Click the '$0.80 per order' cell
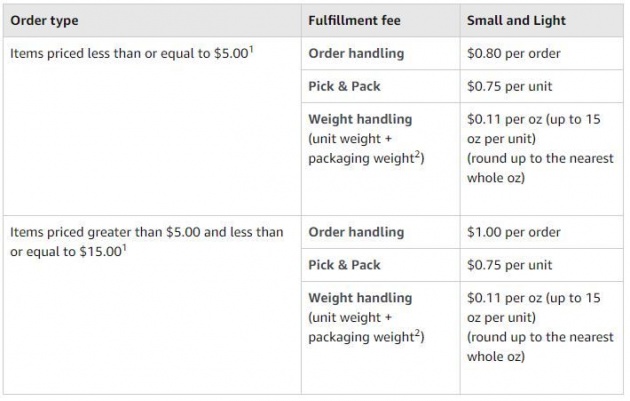 [x=542, y=53]
